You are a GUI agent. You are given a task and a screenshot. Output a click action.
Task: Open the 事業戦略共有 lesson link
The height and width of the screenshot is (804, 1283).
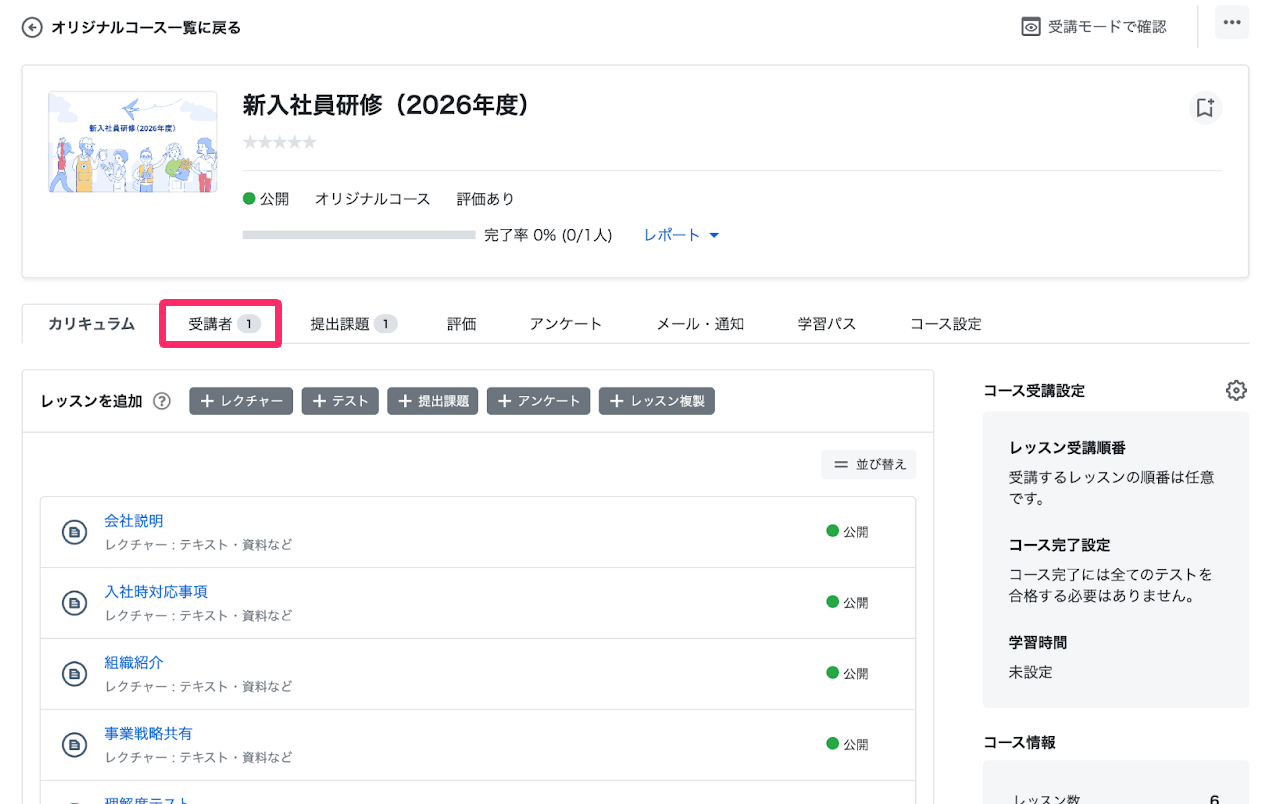pyautogui.click(x=148, y=734)
